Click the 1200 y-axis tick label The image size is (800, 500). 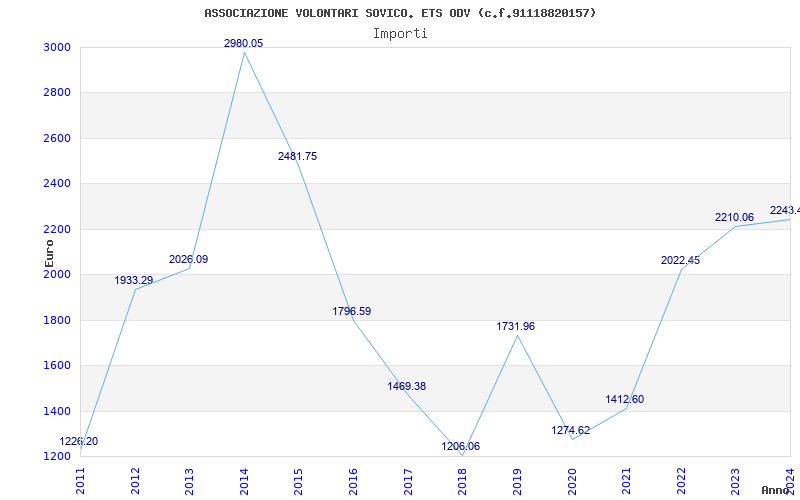[57, 456]
